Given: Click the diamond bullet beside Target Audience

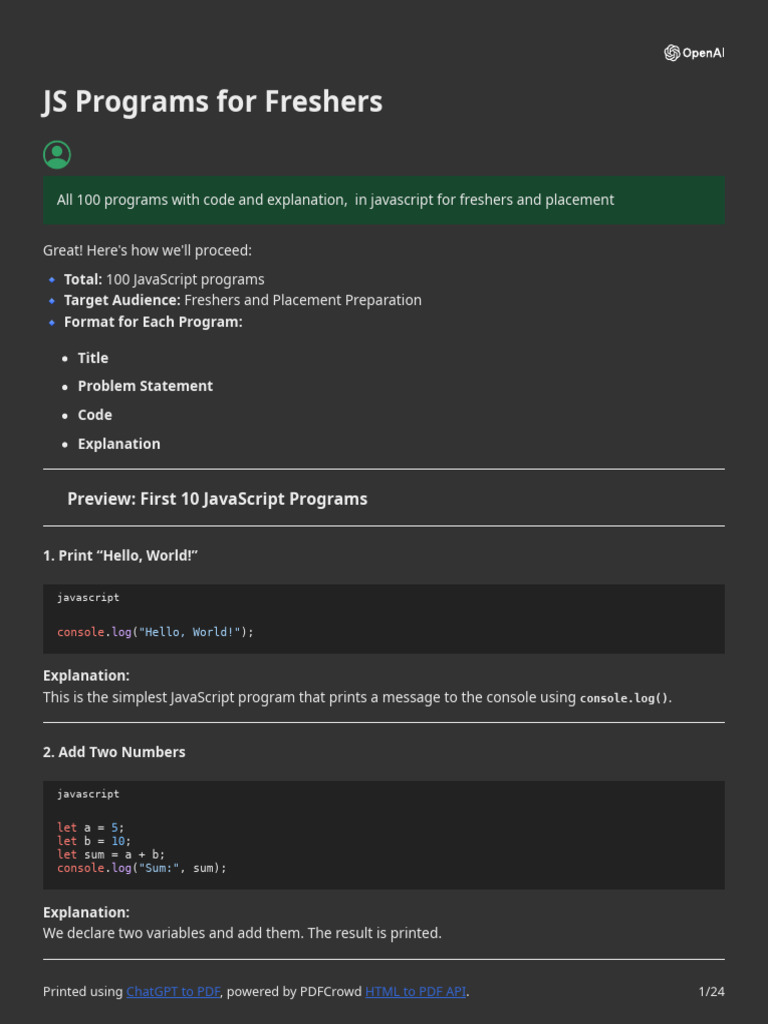Looking at the screenshot, I should 52,300.
